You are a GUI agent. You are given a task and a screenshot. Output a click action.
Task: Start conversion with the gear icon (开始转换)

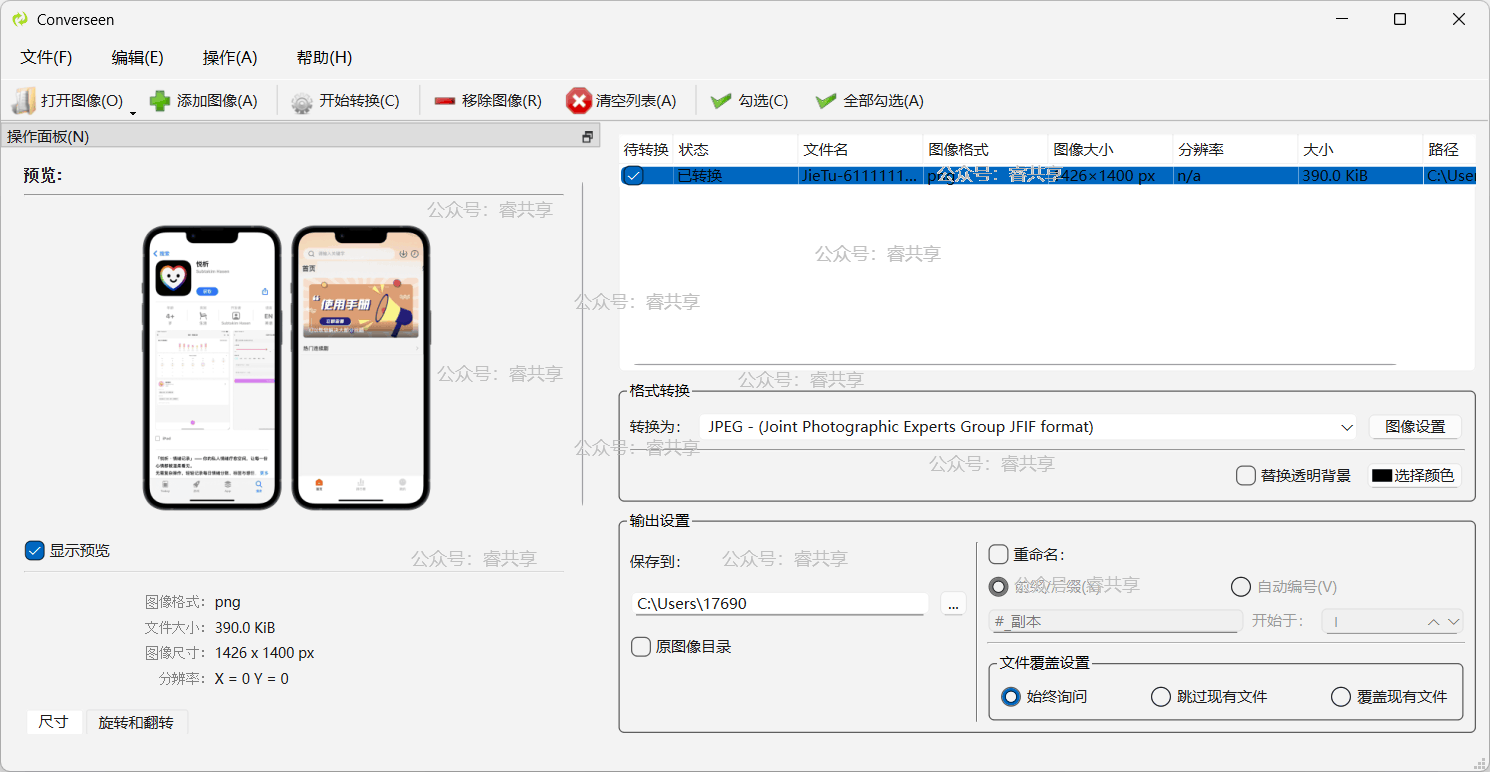302,102
